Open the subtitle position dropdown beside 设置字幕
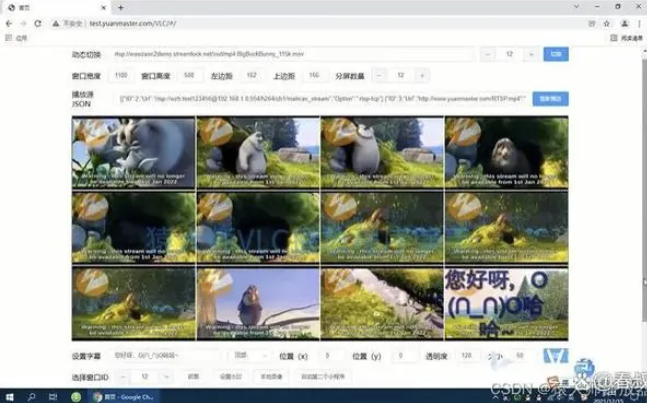The width and height of the screenshot is (647, 403). [250, 356]
